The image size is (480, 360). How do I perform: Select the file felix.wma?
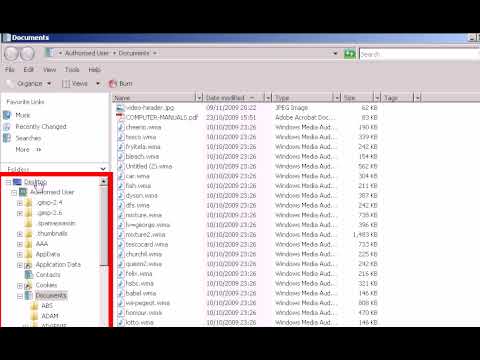click(139, 274)
